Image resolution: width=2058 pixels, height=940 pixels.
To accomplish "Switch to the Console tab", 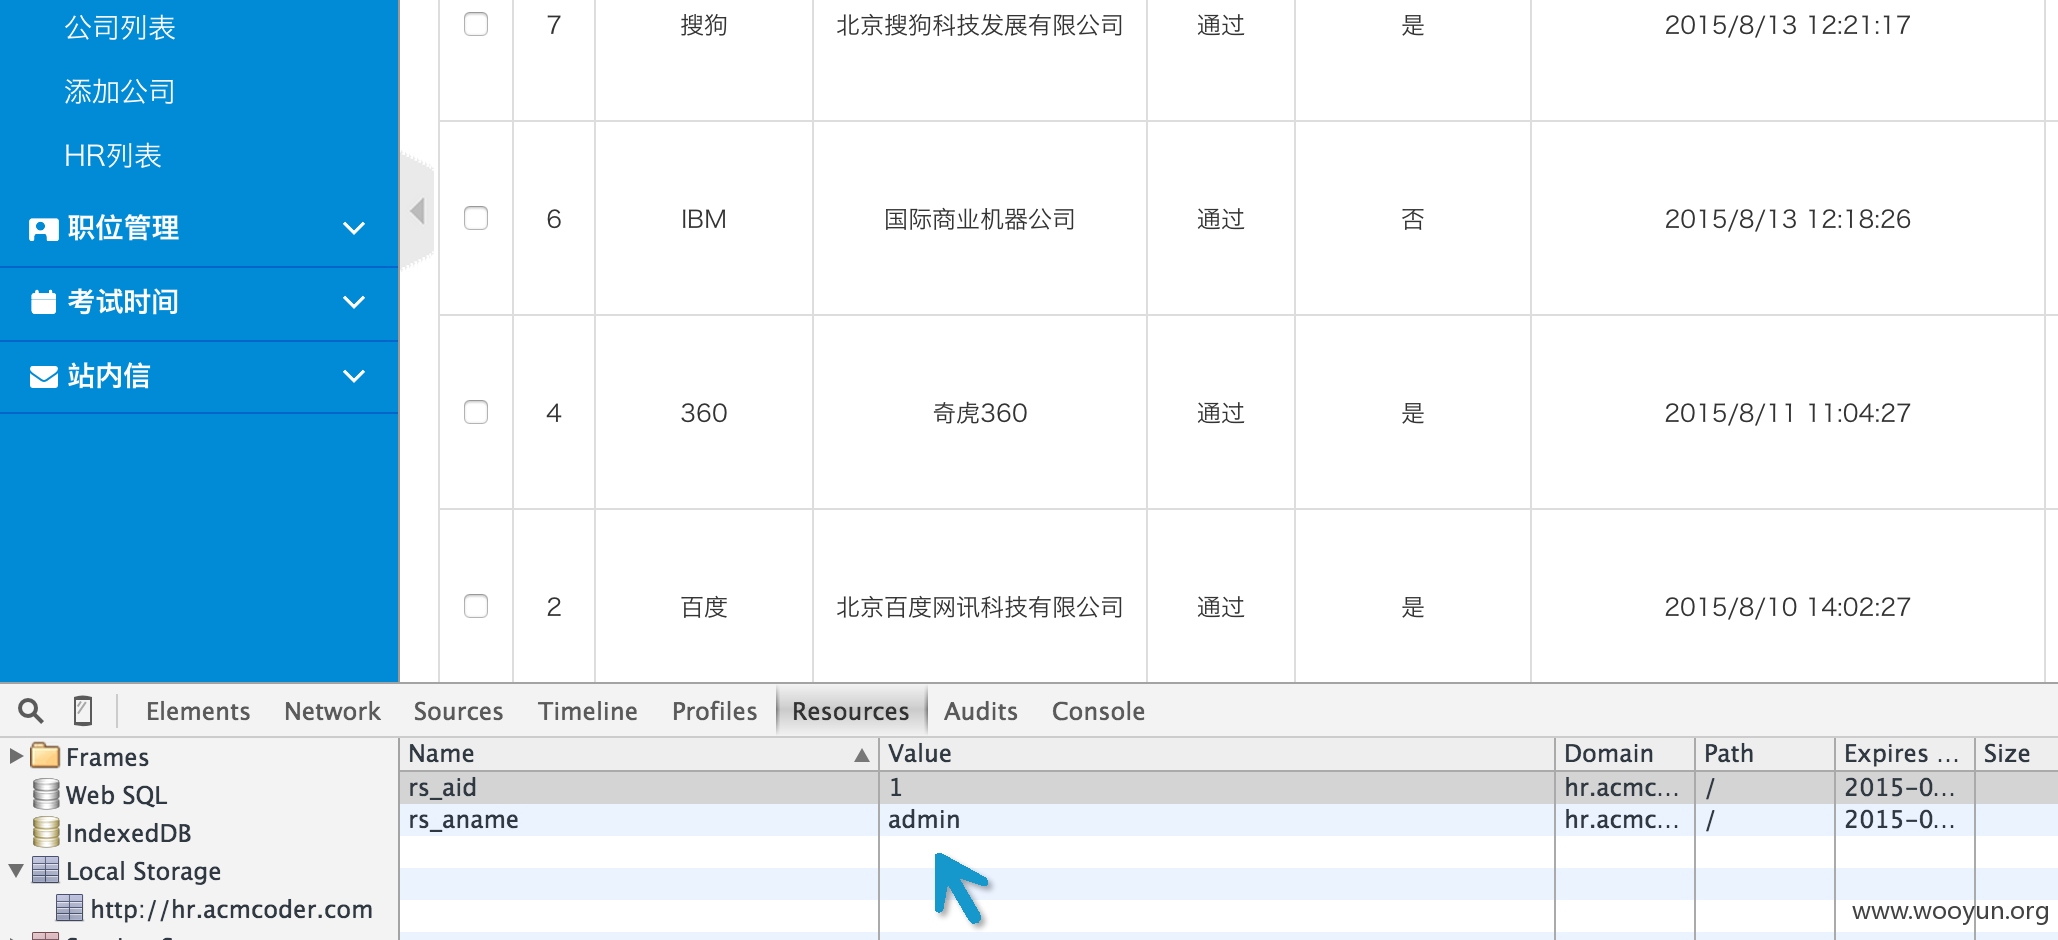I will [x=1098, y=711].
